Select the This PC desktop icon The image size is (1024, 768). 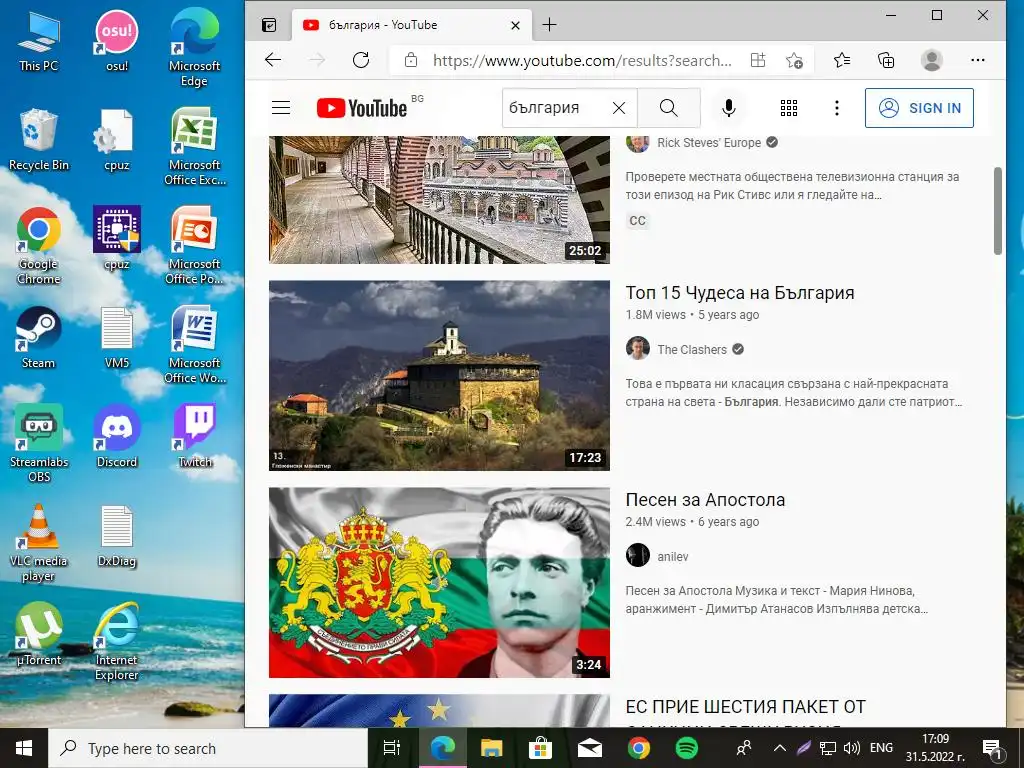(39, 41)
